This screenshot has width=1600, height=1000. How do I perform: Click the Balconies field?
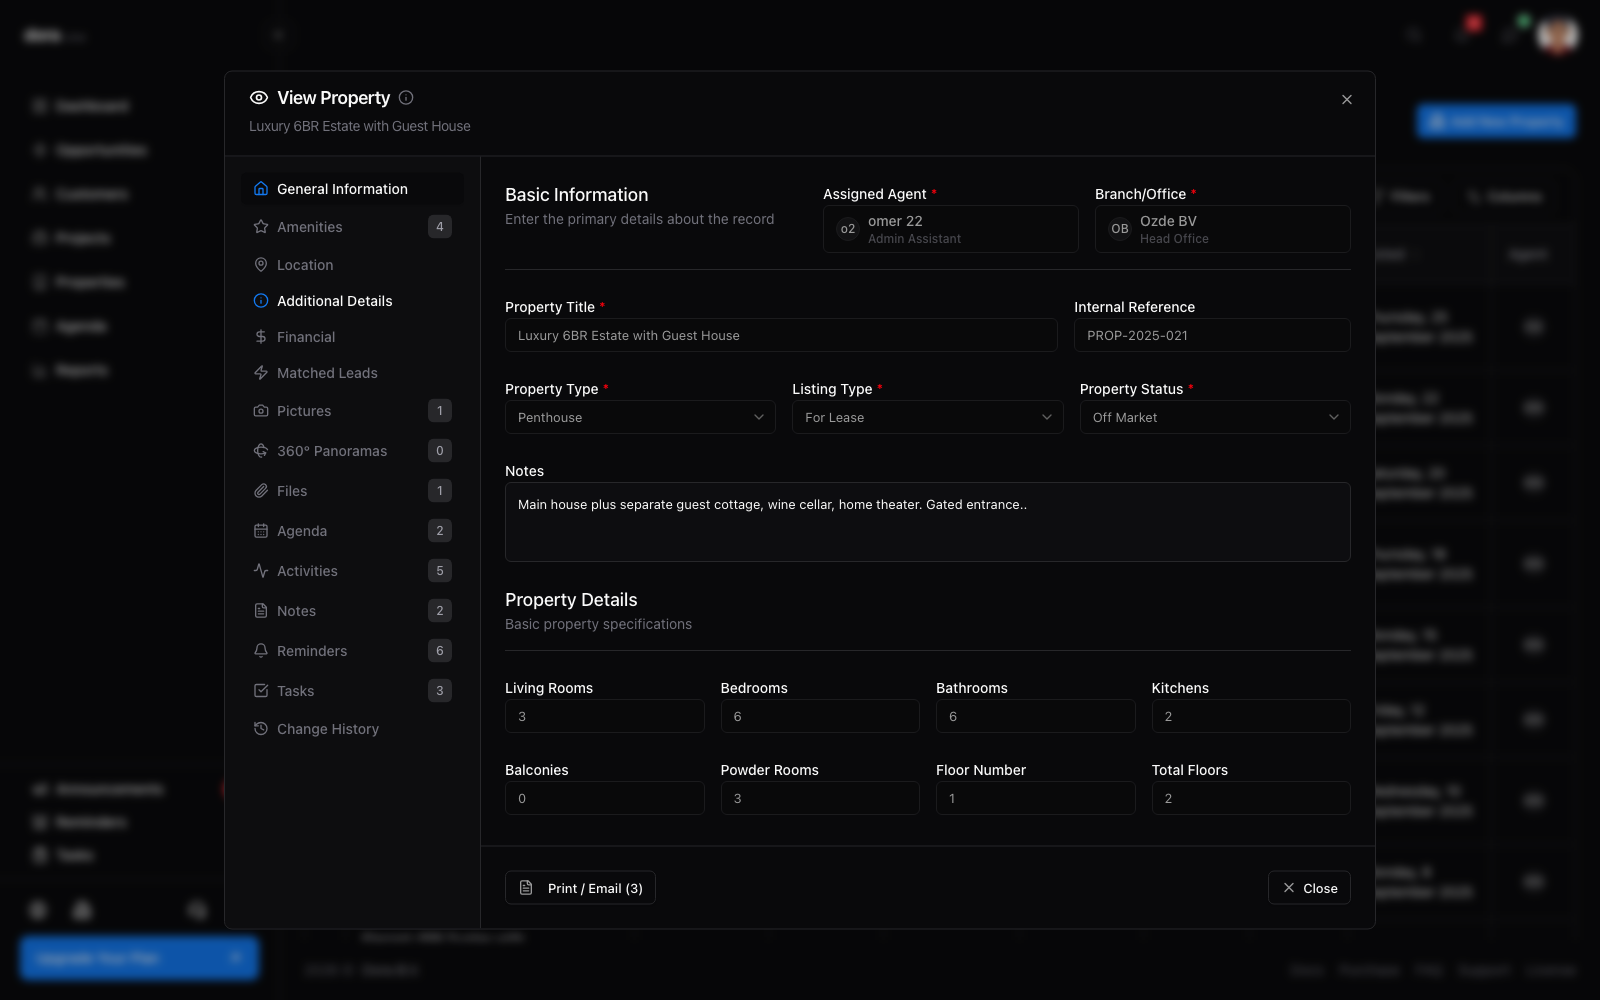pos(604,798)
